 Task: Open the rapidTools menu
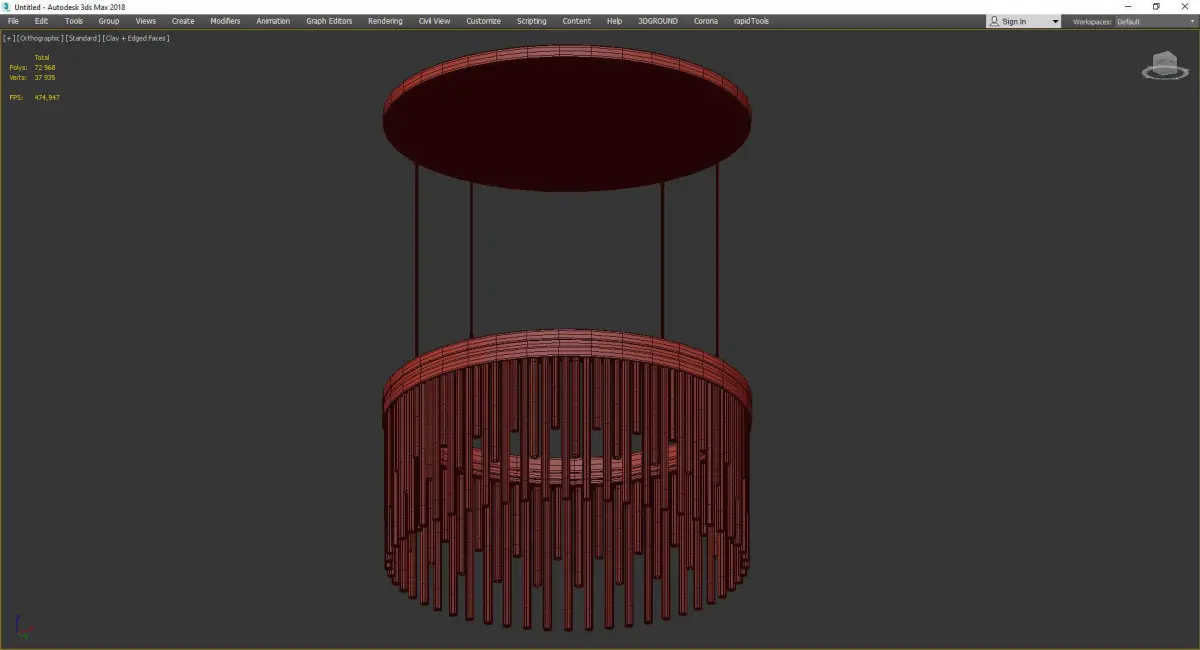[x=750, y=21]
